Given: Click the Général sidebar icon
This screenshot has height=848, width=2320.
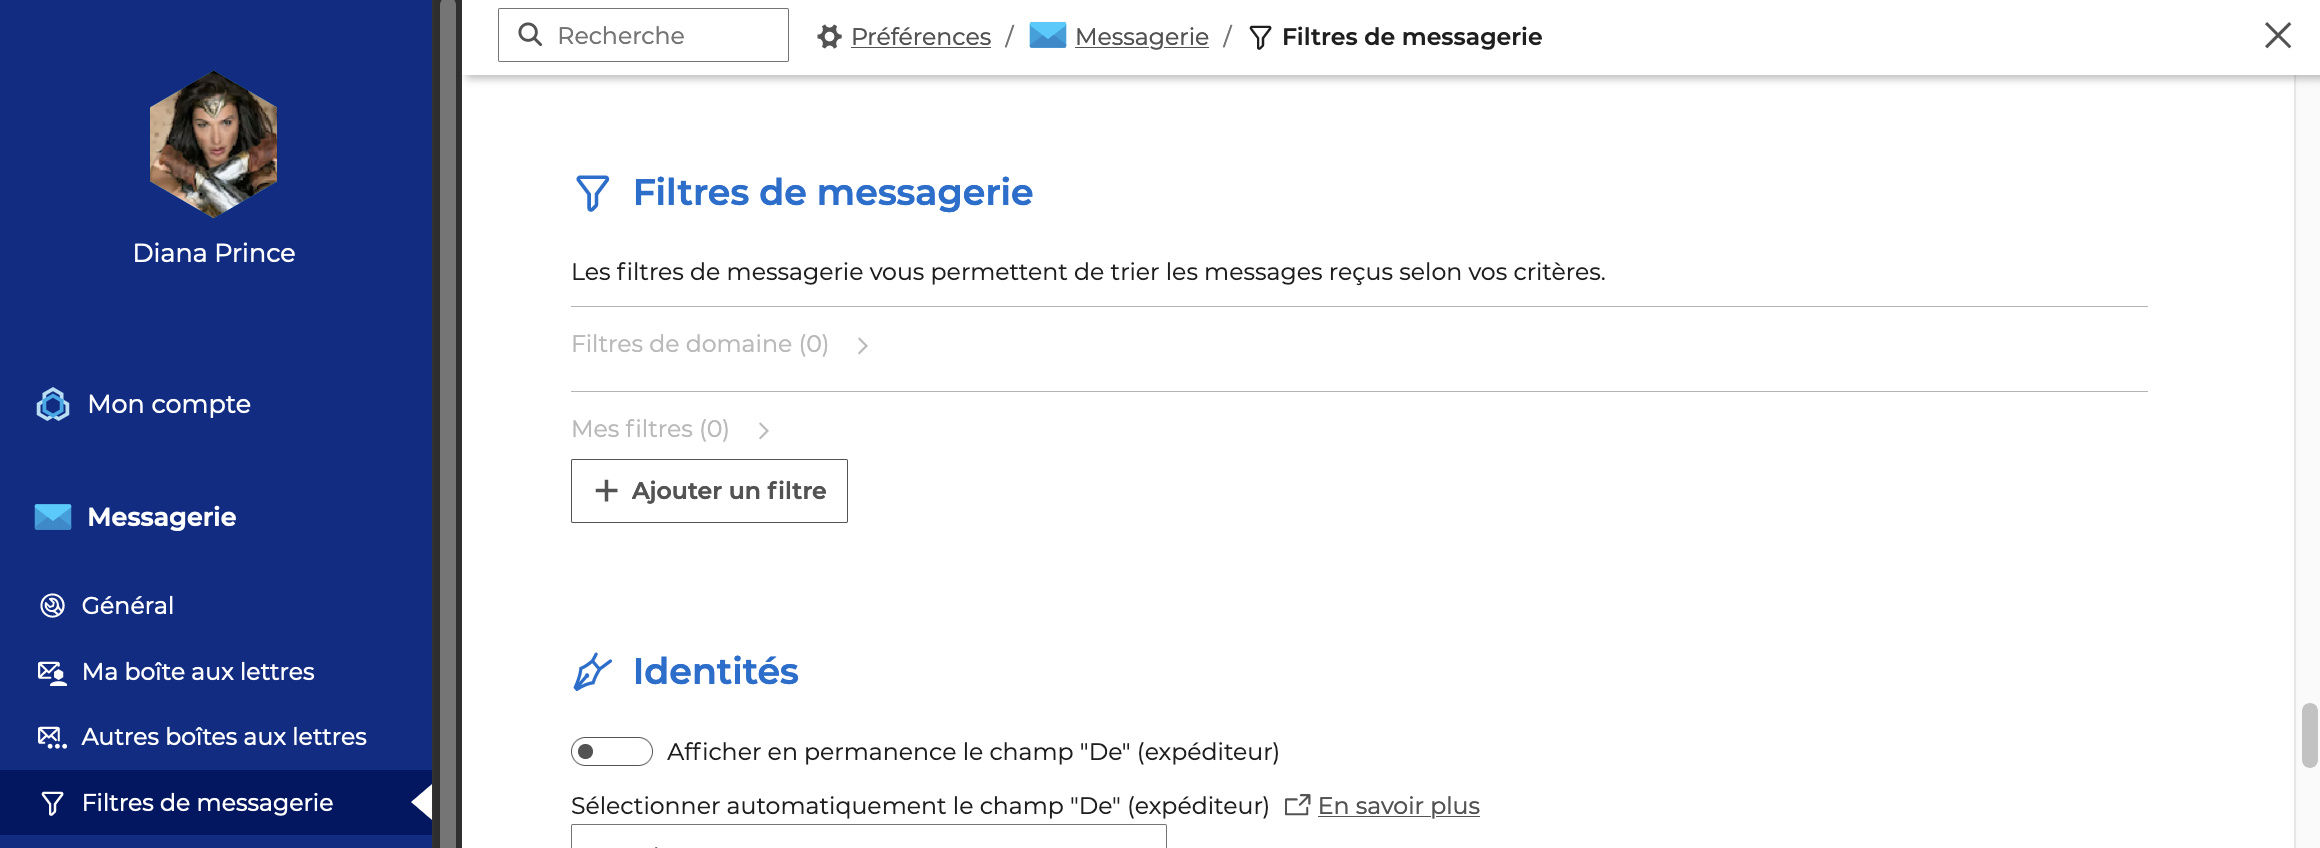Looking at the screenshot, I should click(52, 605).
